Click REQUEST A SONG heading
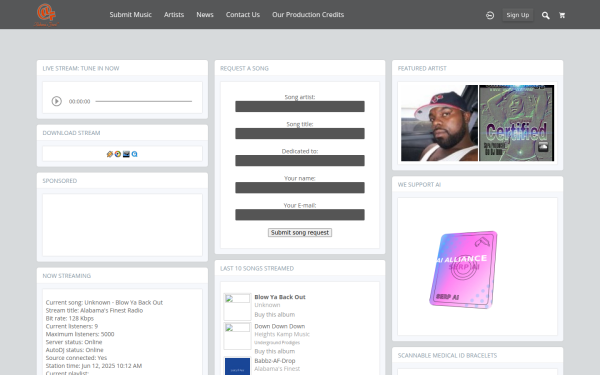 tap(244, 68)
